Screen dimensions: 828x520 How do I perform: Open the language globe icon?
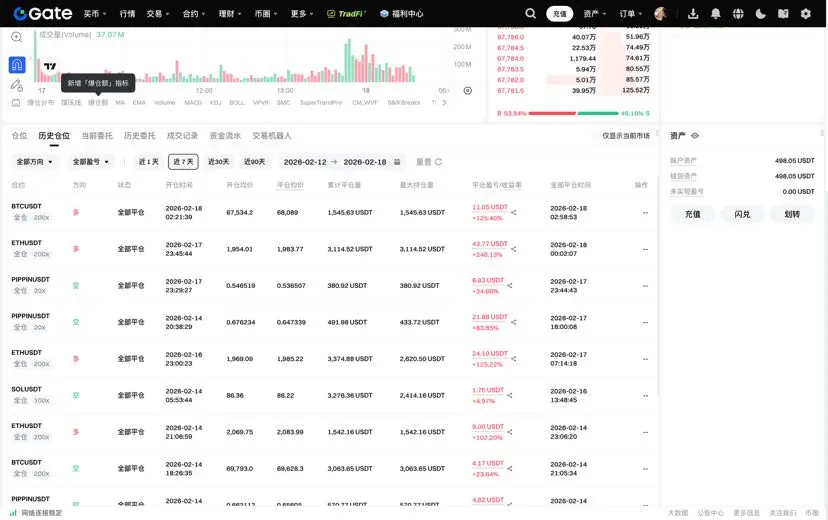738,14
